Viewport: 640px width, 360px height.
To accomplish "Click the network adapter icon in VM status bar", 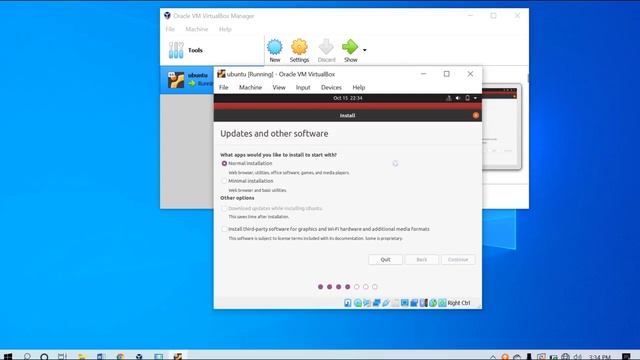I will [376, 303].
